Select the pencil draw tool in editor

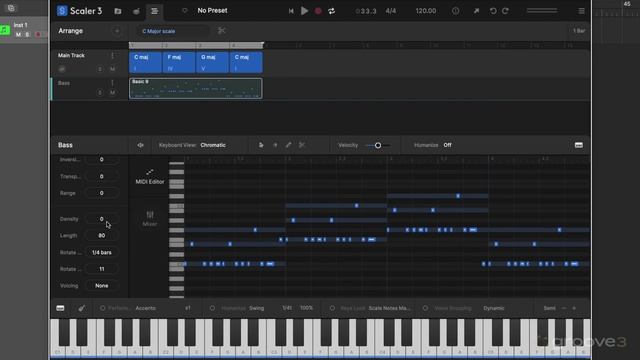(289, 145)
